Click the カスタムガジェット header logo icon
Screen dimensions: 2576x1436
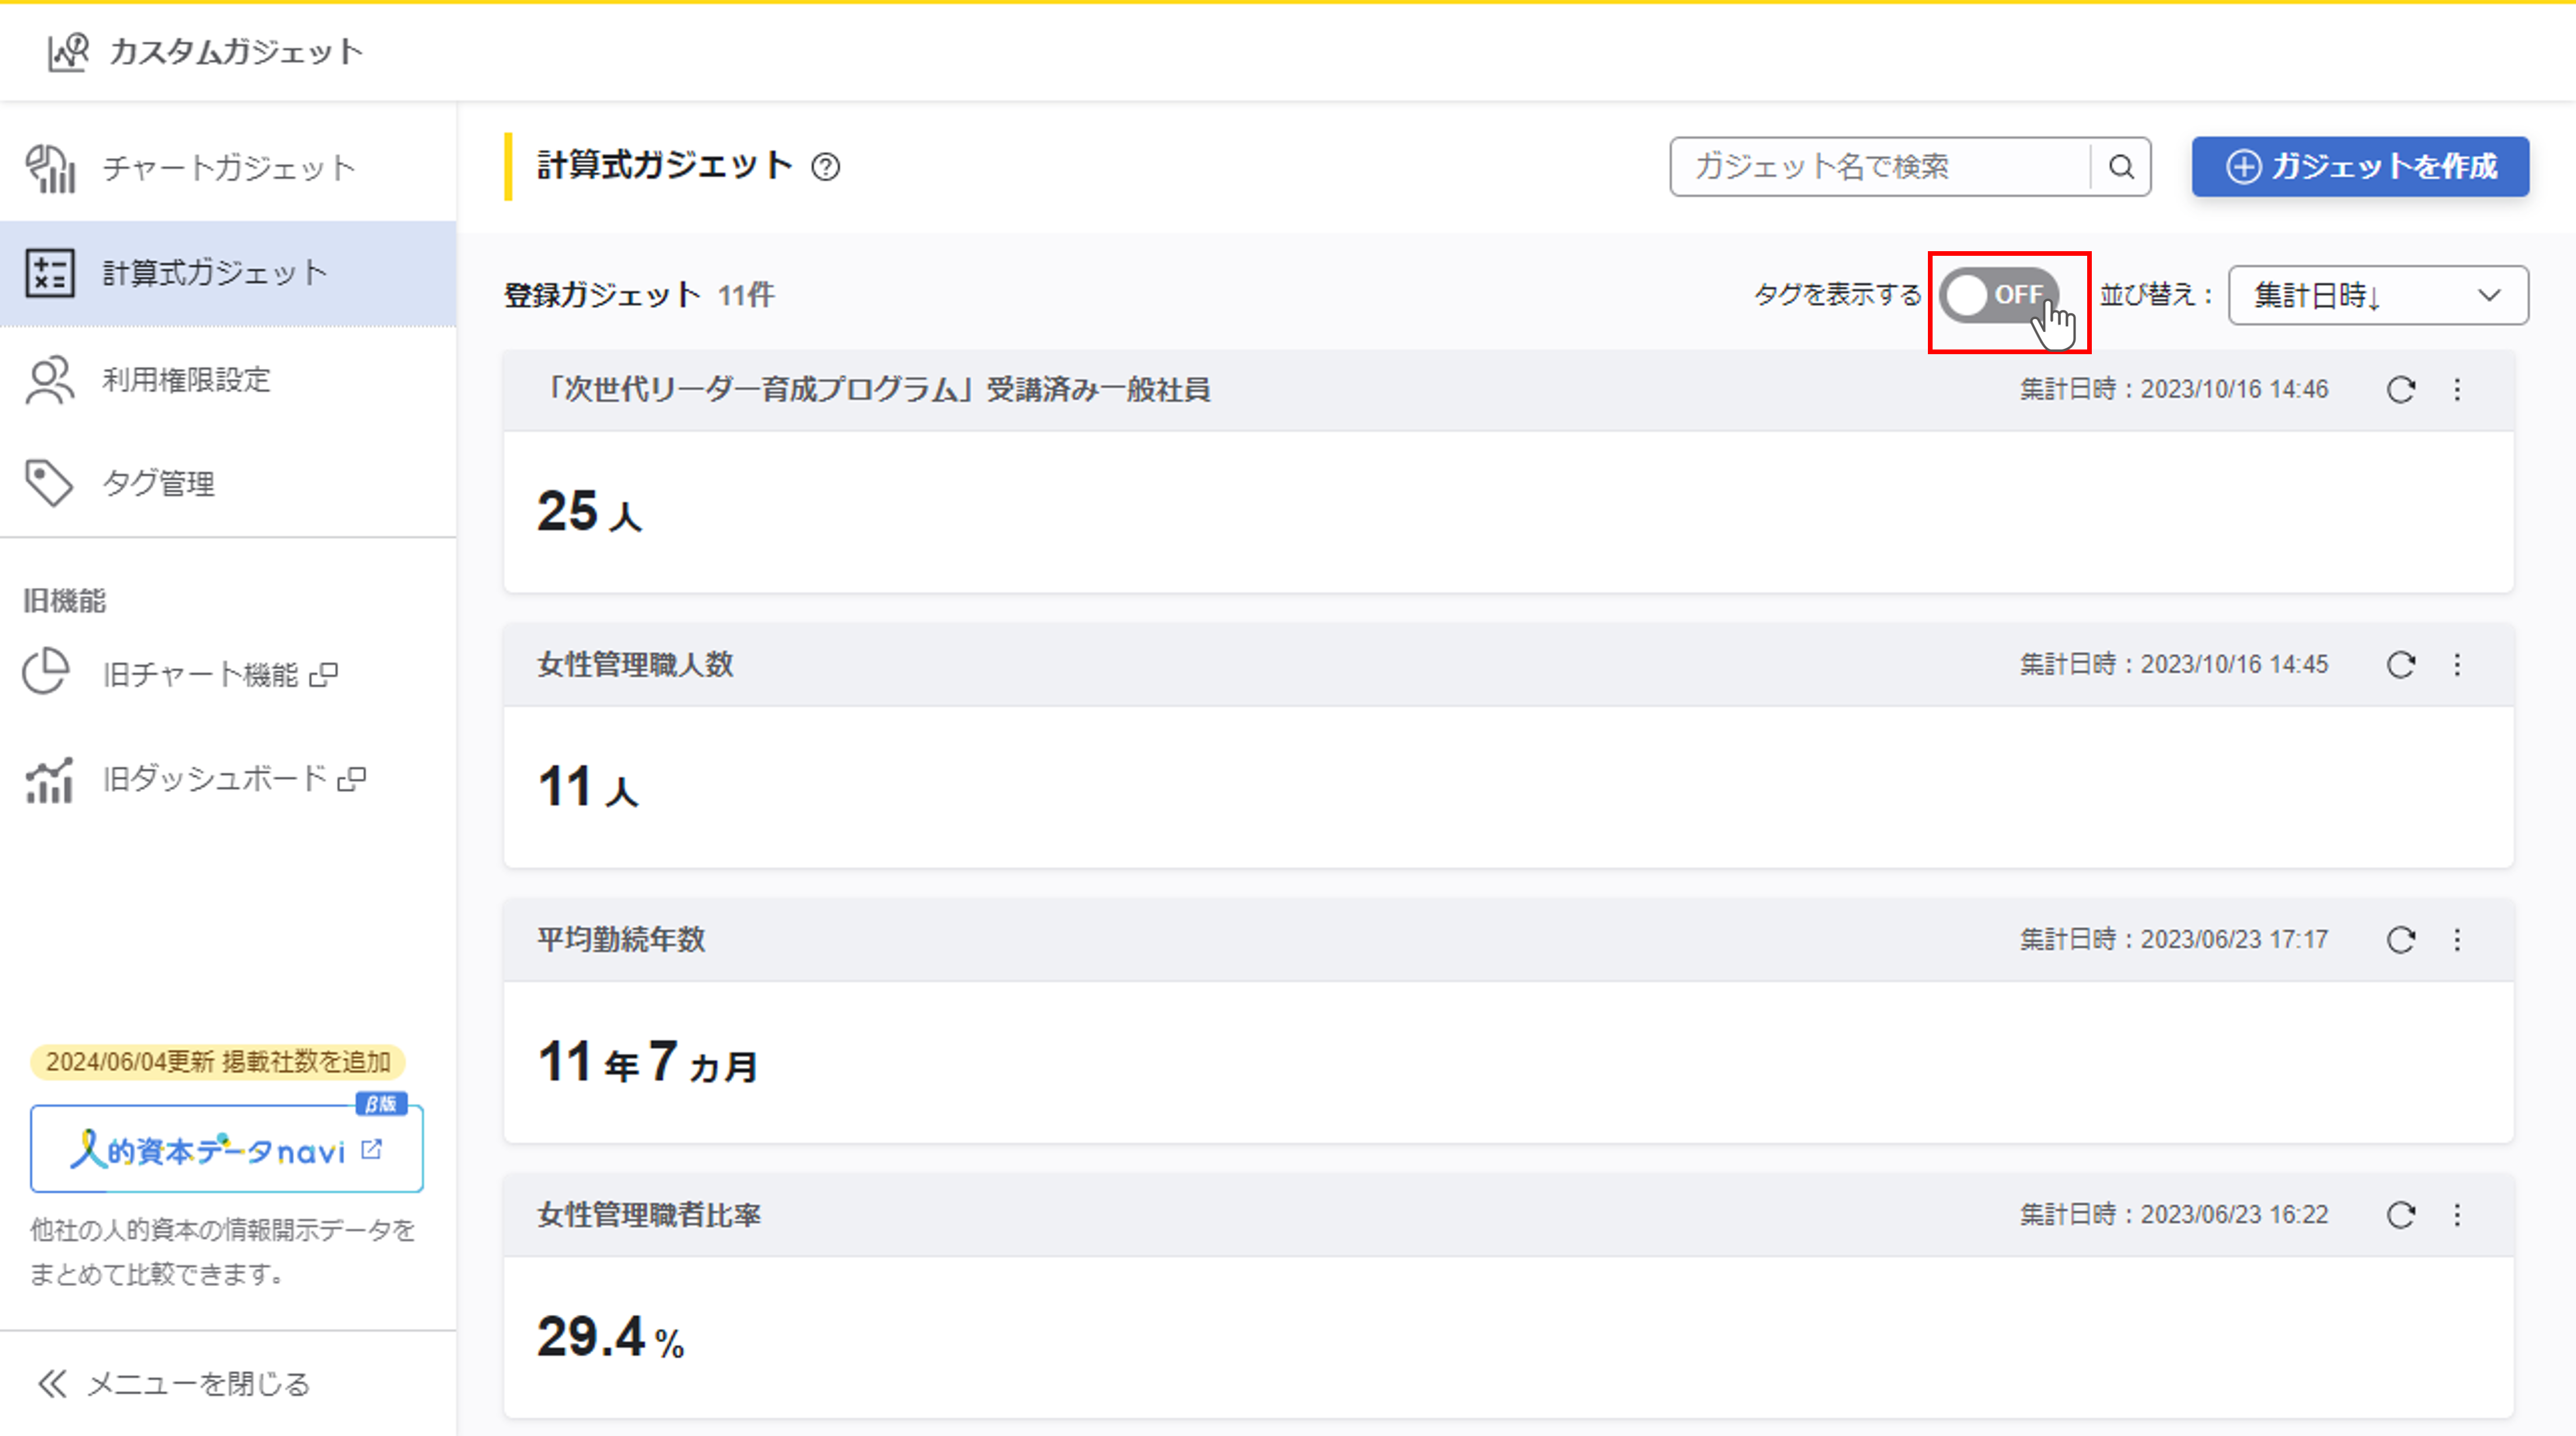68,52
